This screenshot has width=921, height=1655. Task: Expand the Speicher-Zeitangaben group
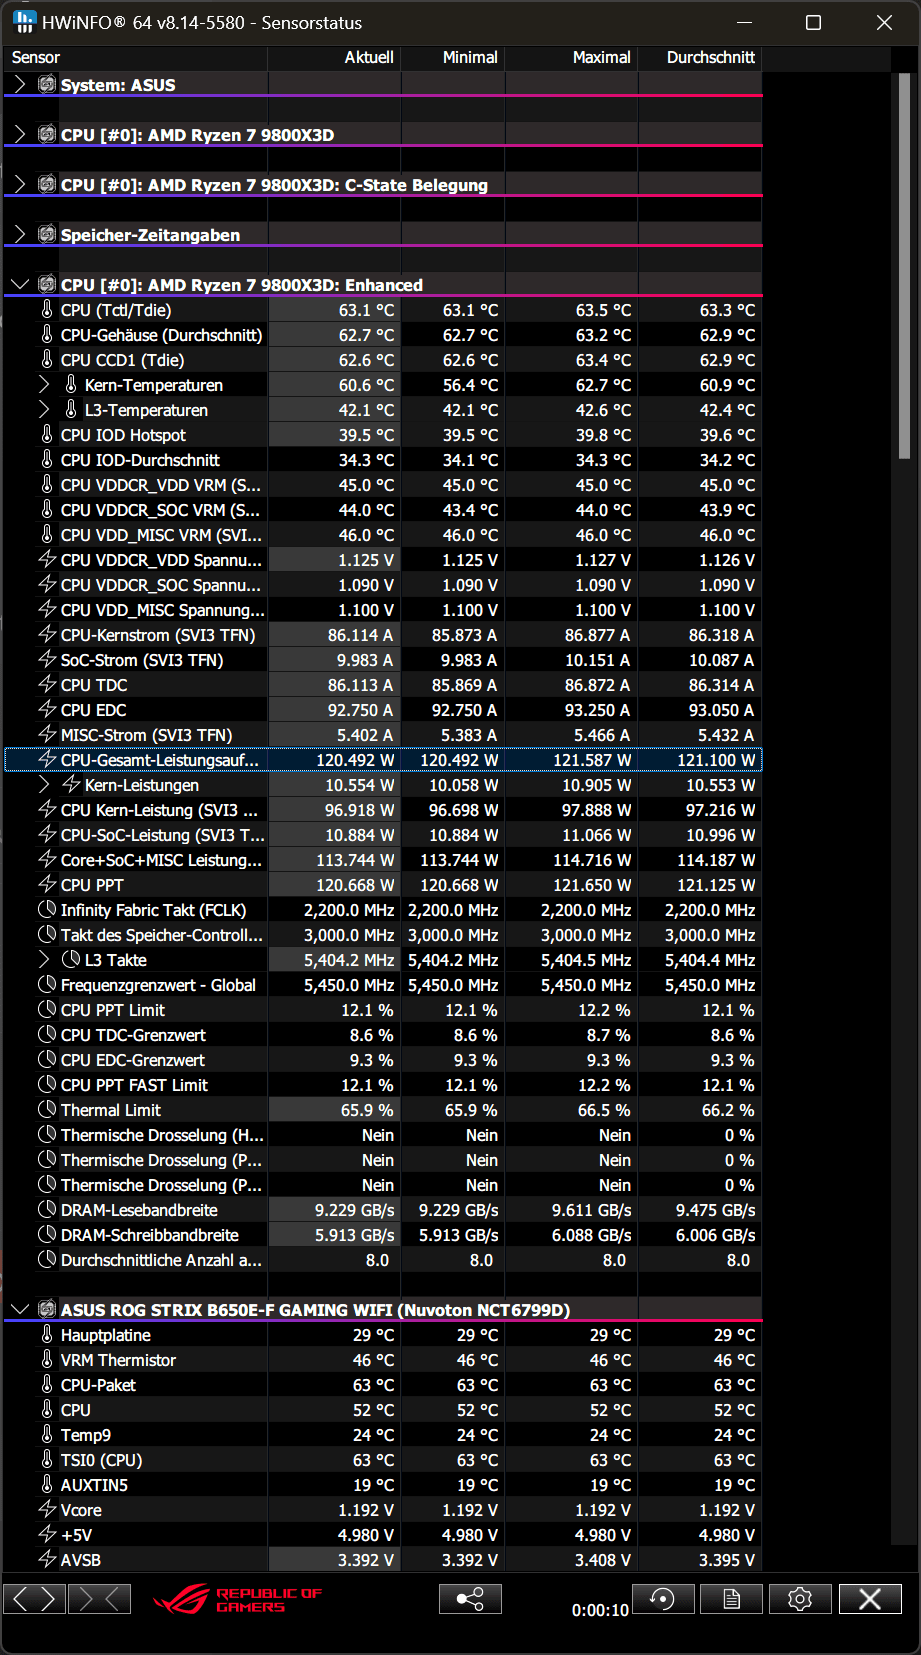coord(19,235)
